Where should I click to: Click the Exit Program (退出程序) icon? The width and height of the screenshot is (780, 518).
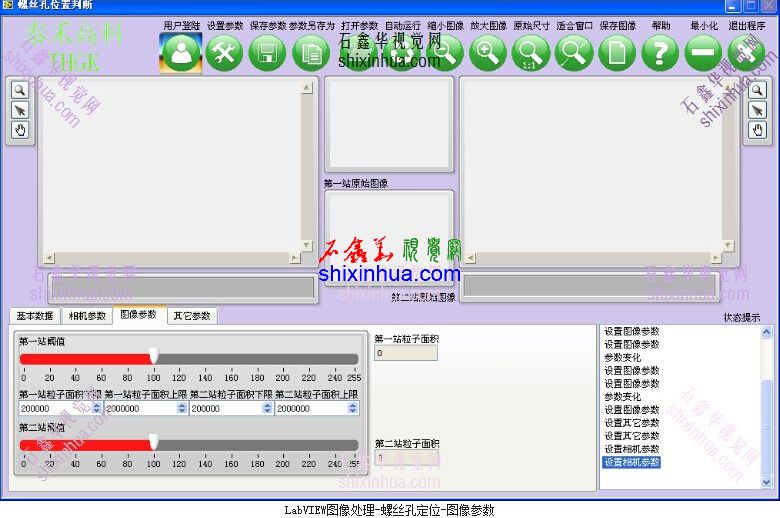[746, 53]
